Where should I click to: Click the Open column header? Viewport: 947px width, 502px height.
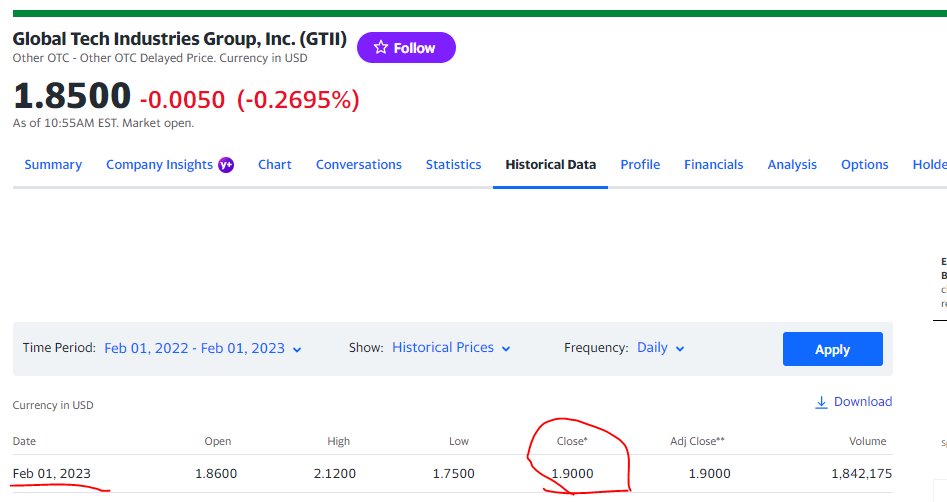tap(217, 441)
